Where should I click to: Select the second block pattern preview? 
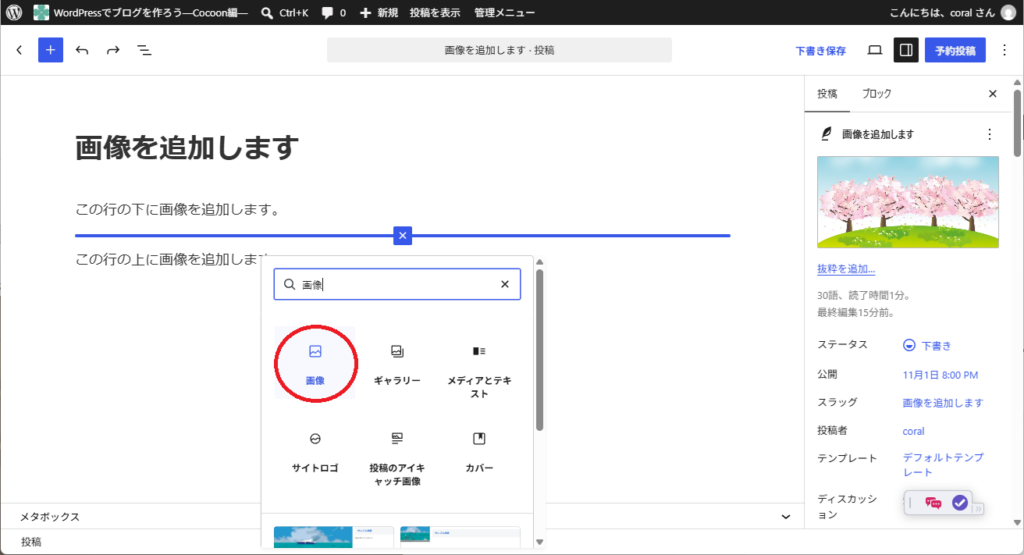coord(460,537)
